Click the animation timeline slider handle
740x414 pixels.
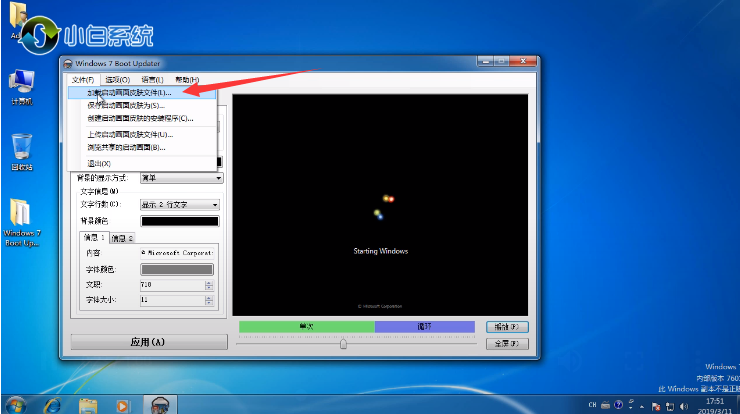coord(343,343)
